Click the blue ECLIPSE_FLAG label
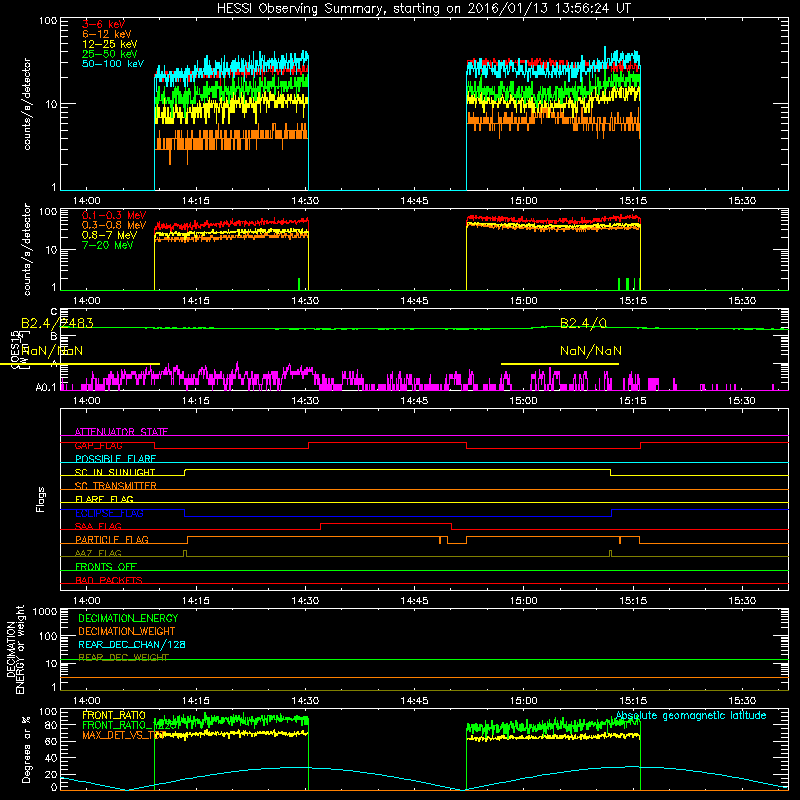 (x=109, y=513)
